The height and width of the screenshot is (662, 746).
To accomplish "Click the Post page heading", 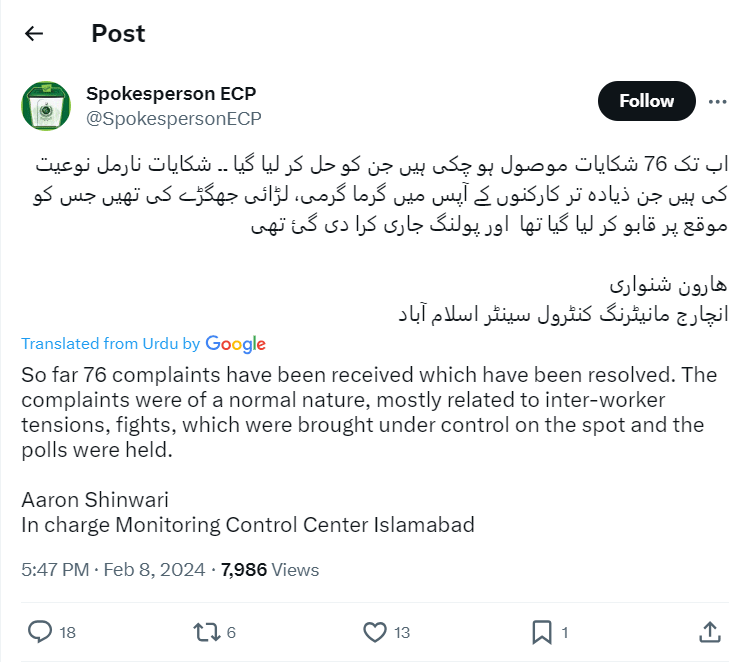I will click(x=118, y=33).
